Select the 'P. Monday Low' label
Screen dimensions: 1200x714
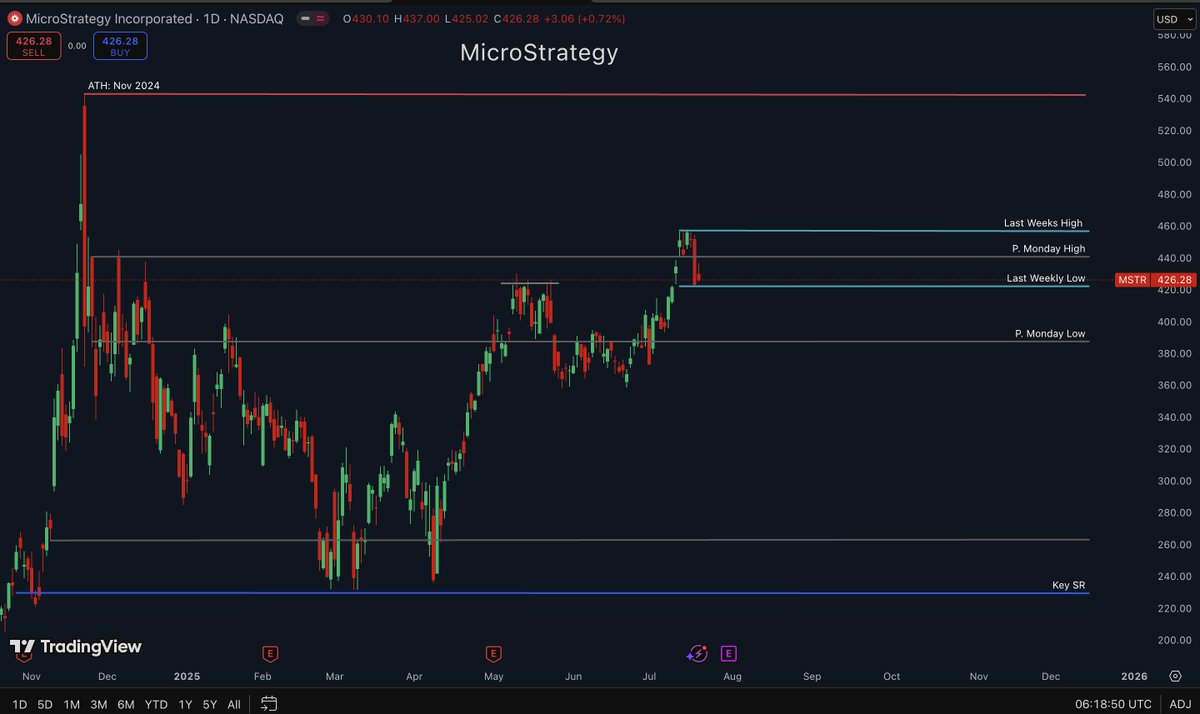[x=1050, y=334]
